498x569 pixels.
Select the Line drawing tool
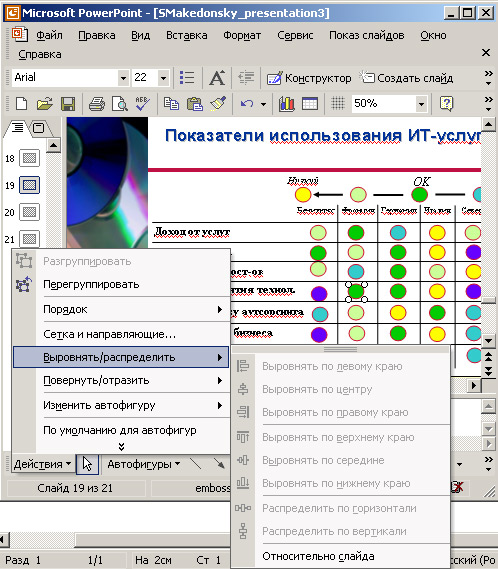(x=195, y=464)
